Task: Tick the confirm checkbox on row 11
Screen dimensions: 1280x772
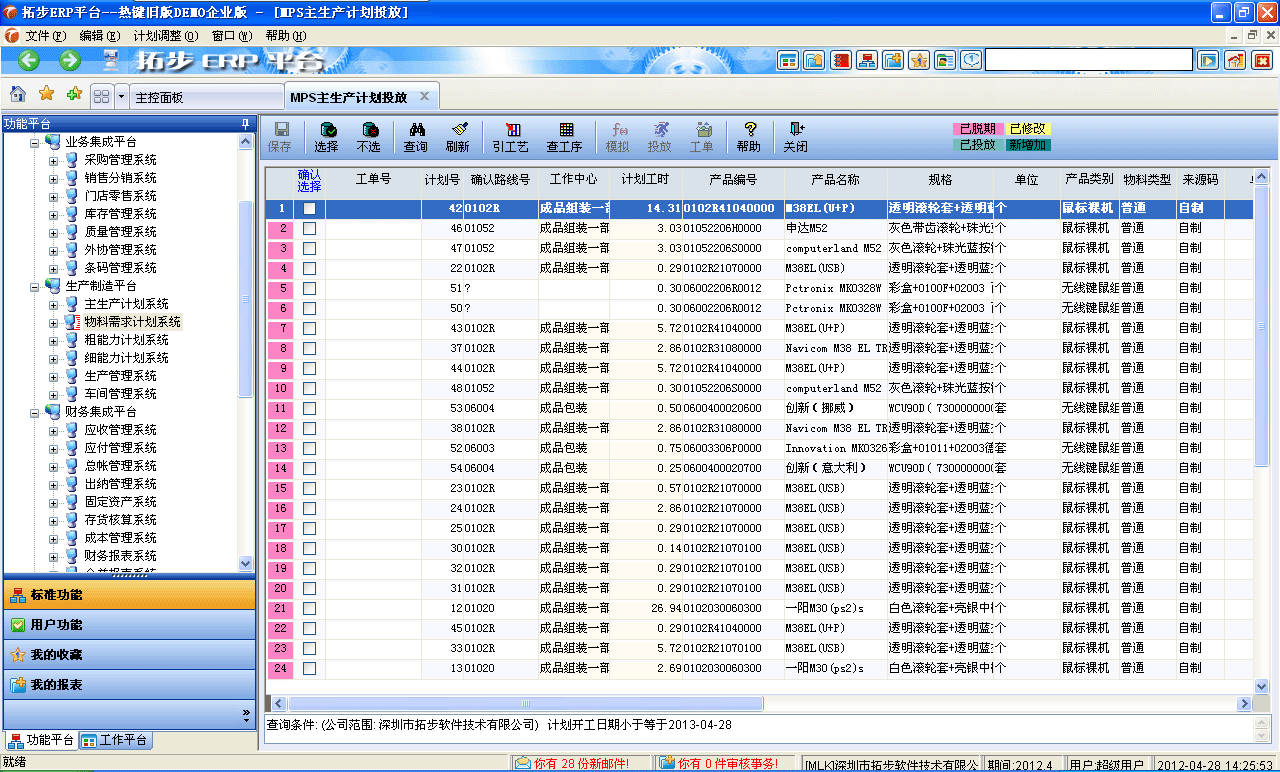Action: 310,408
